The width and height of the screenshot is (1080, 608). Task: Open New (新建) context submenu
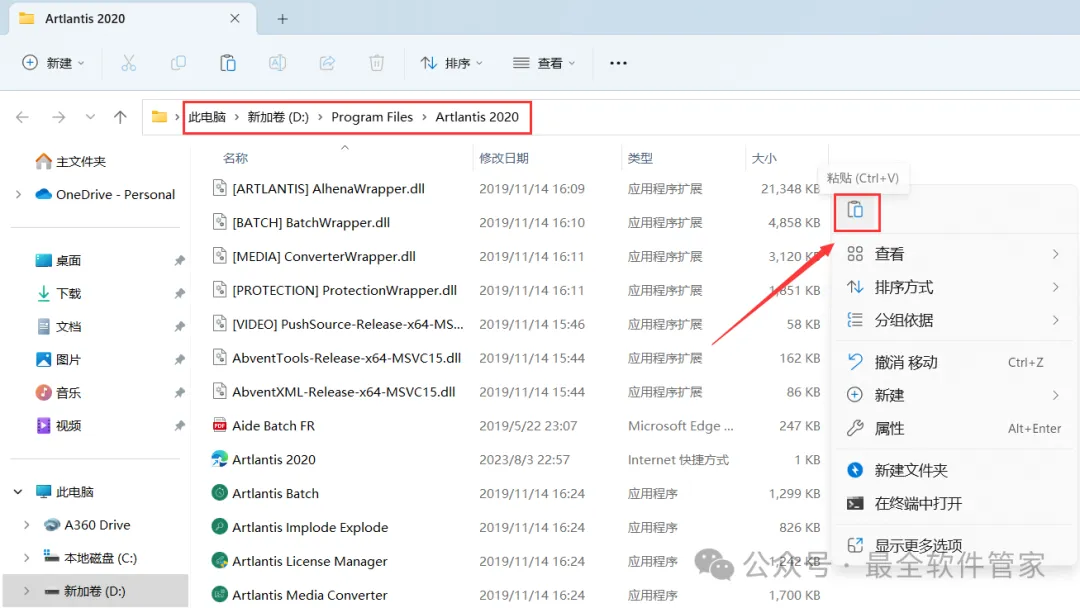pyautogui.click(x=954, y=395)
